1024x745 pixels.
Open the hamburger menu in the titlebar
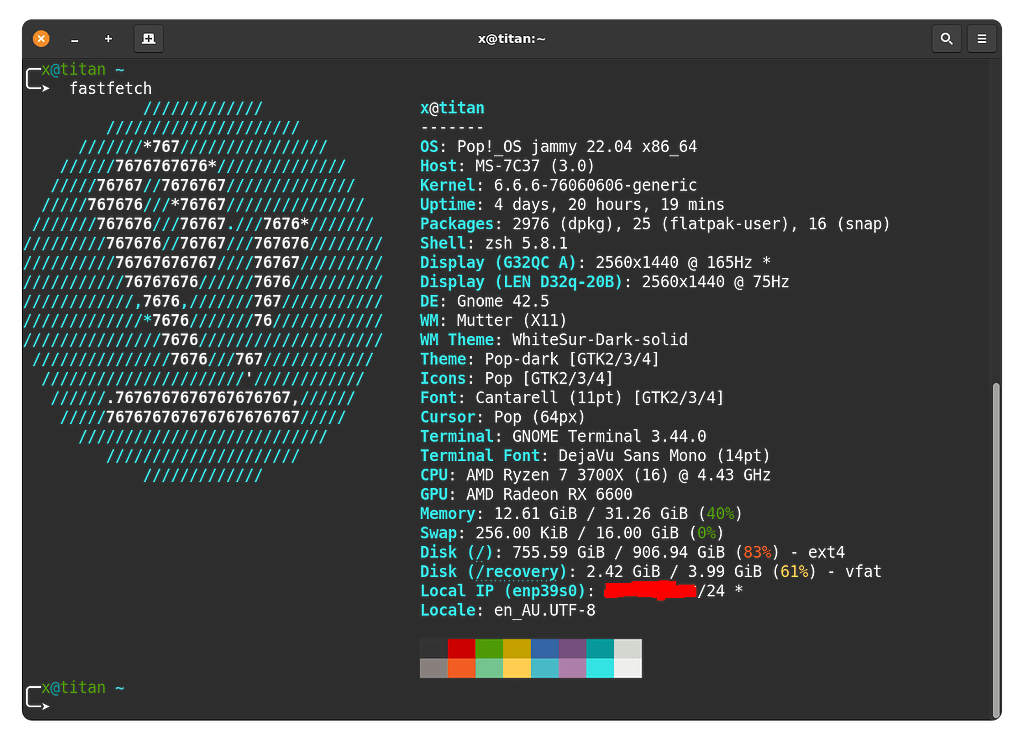pyautogui.click(x=982, y=38)
